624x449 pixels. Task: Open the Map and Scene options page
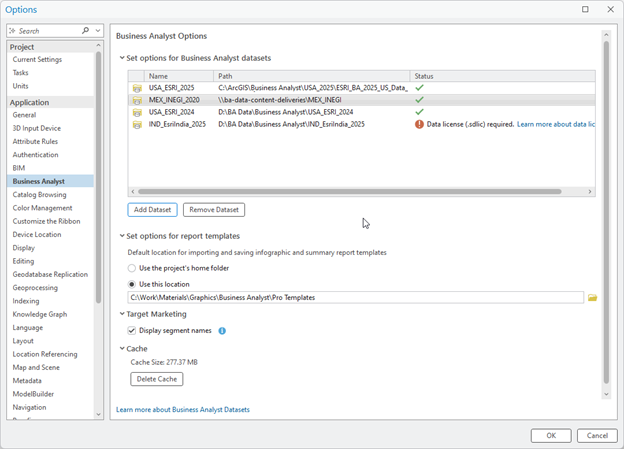pos(36,367)
